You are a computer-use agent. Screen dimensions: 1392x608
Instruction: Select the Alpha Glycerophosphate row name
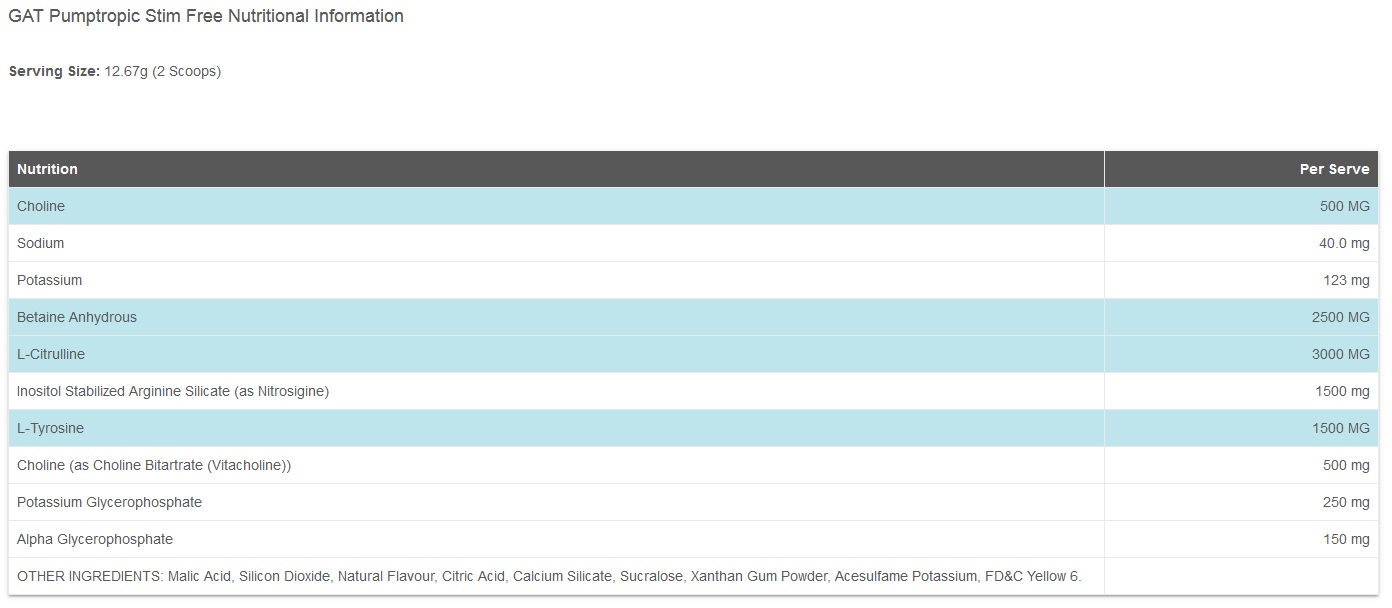(x=95, y=539)
